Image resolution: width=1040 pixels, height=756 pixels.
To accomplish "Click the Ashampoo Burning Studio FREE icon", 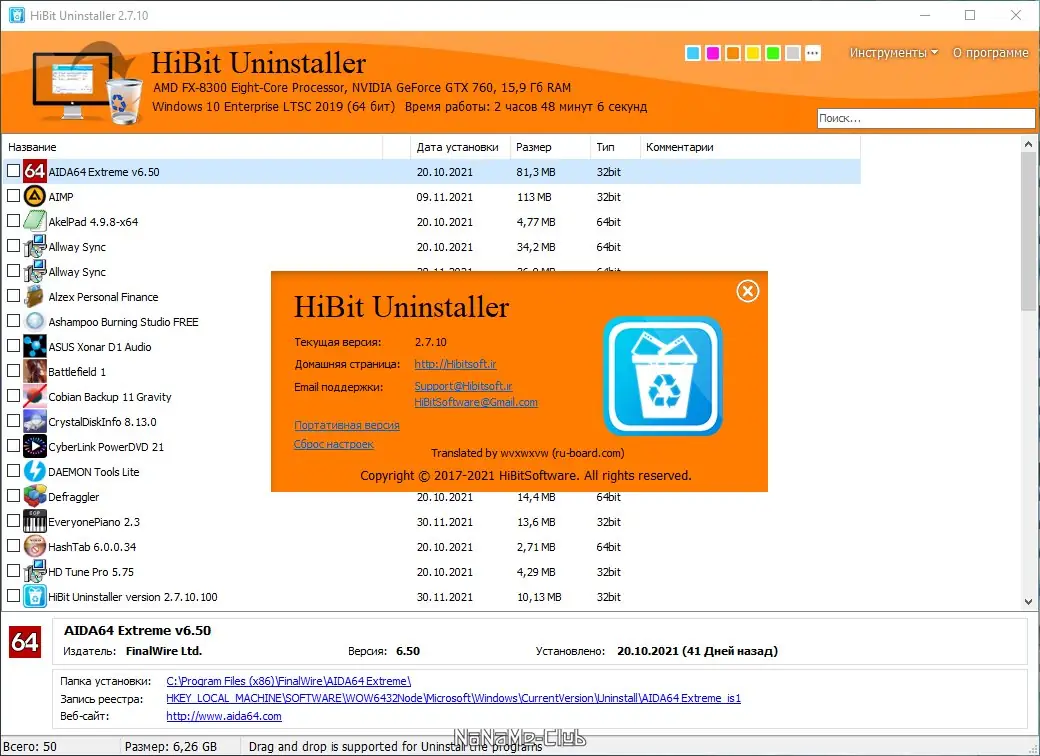I will [34, 322].
